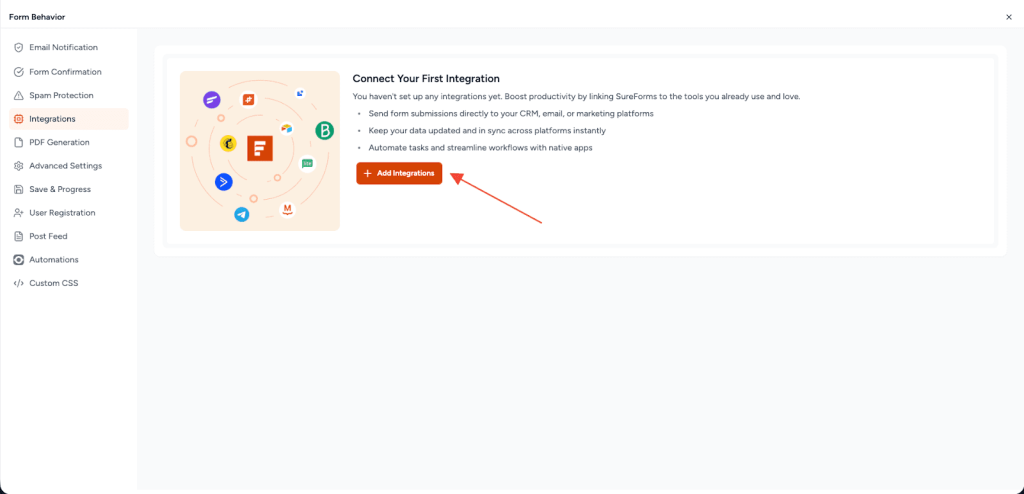Click the Telegram paper-plane icon in the illustration

(x=241, y=214)
